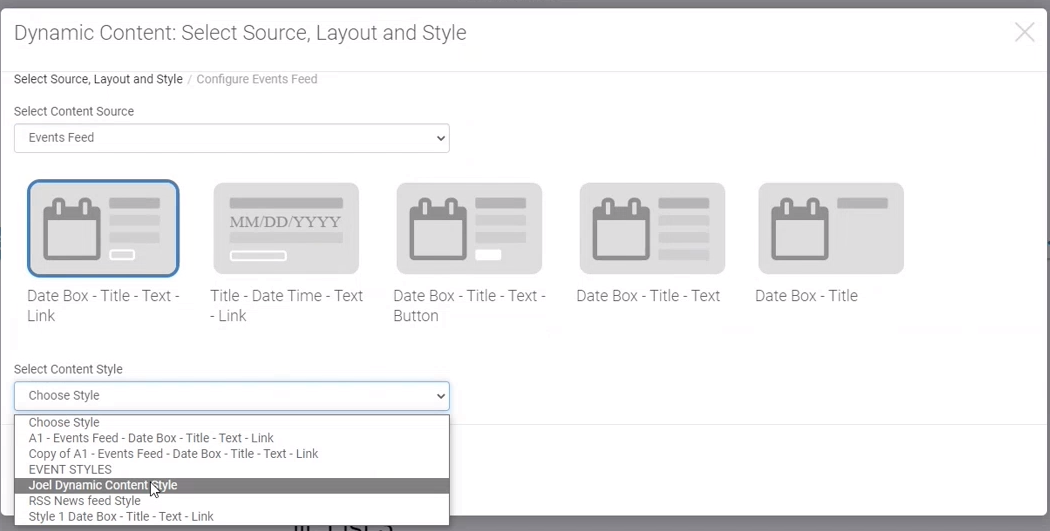Choose the 'EVENT STYLES' option
Image resolution: width=1050 pixels, height=531 pixels.
point(70,470)
